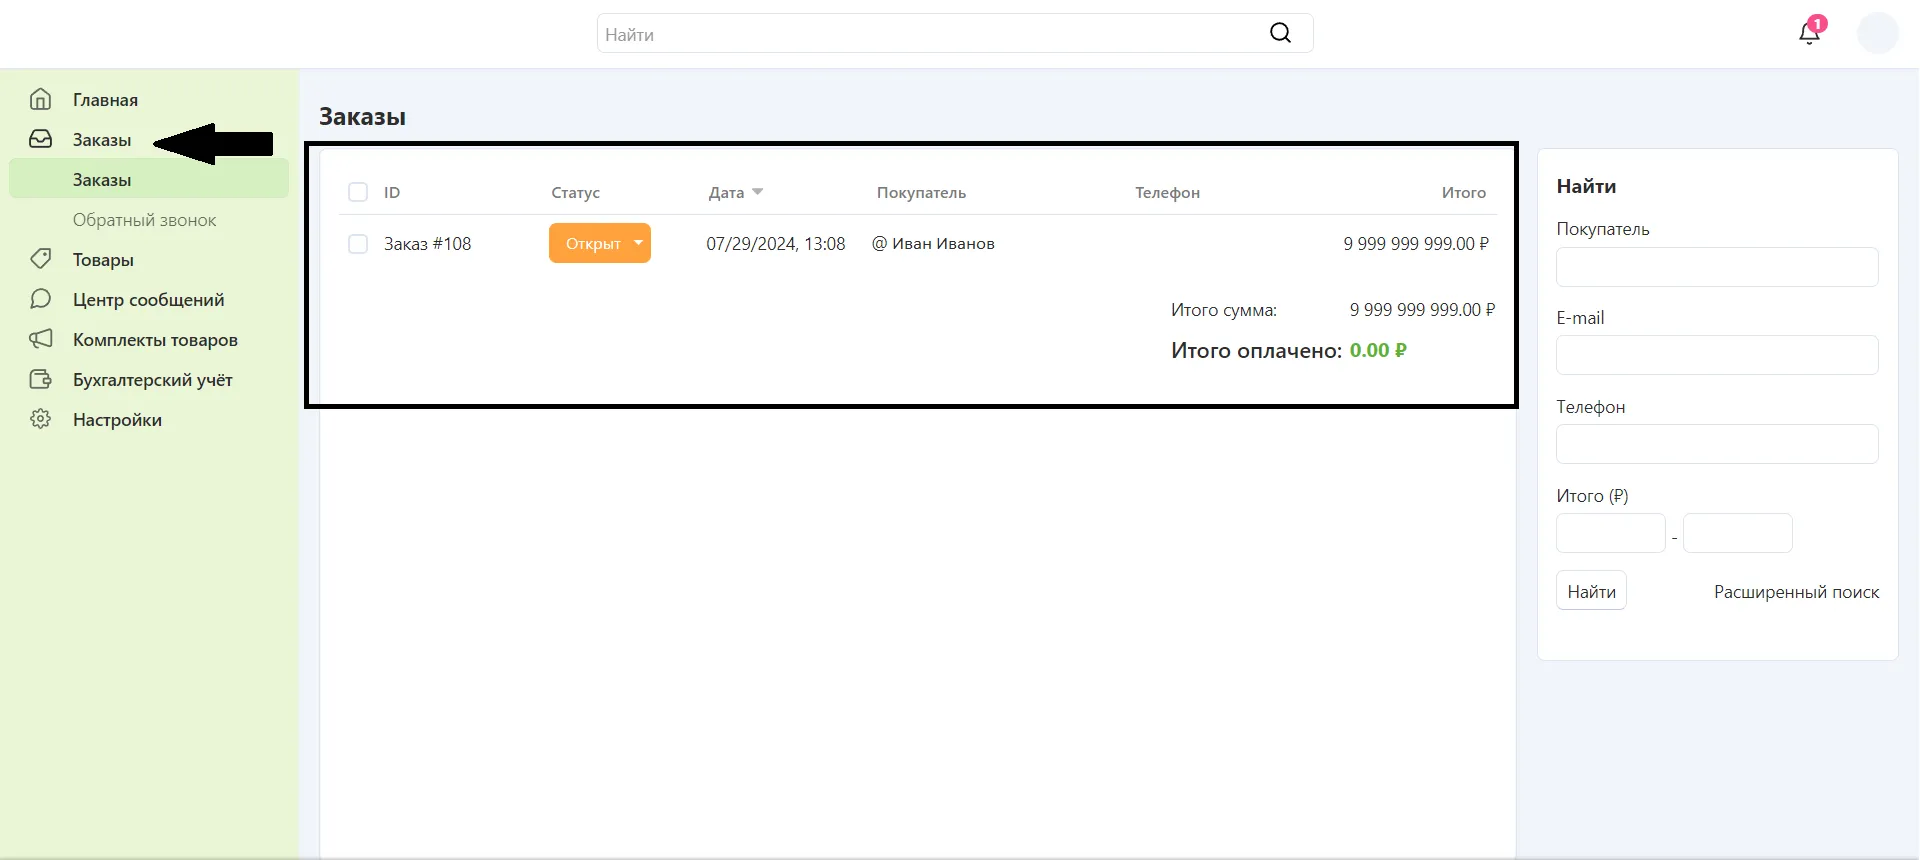Image resolution: width=1920 pixels, height=860 pixels.
Task: Click the tag icon beside Товары
Action: point(40,259)
